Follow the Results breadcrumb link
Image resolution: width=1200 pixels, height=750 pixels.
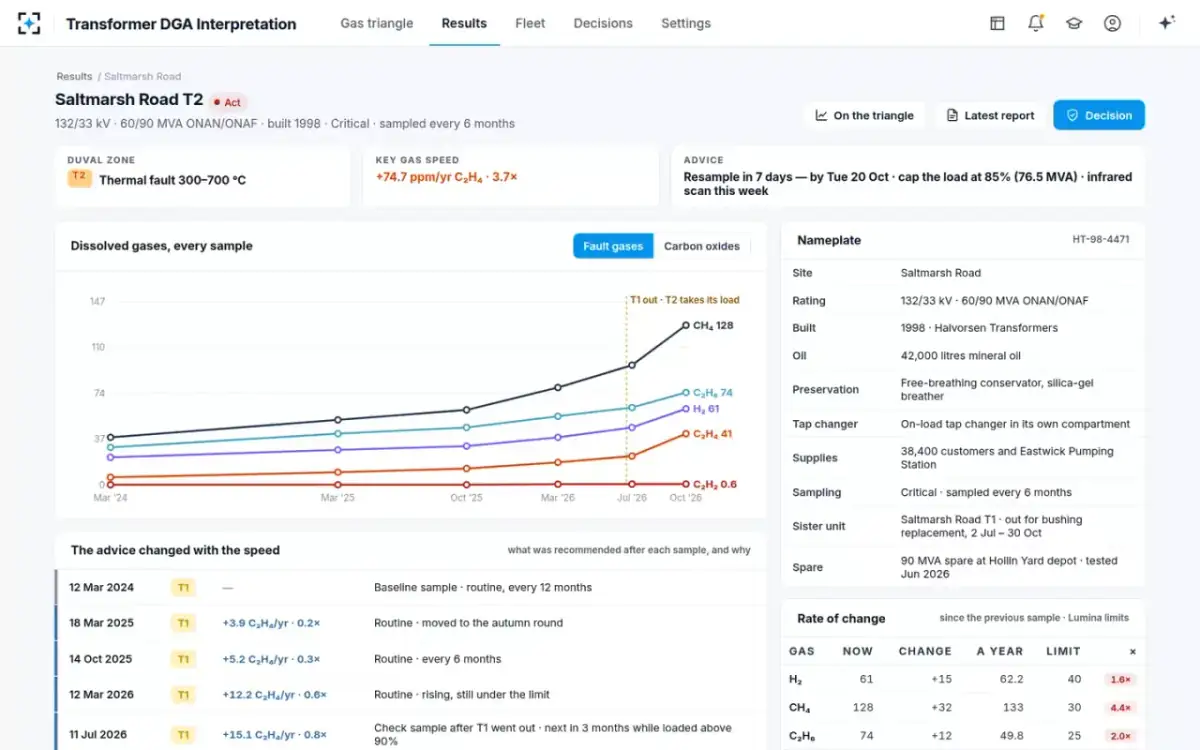pos(74,76)
